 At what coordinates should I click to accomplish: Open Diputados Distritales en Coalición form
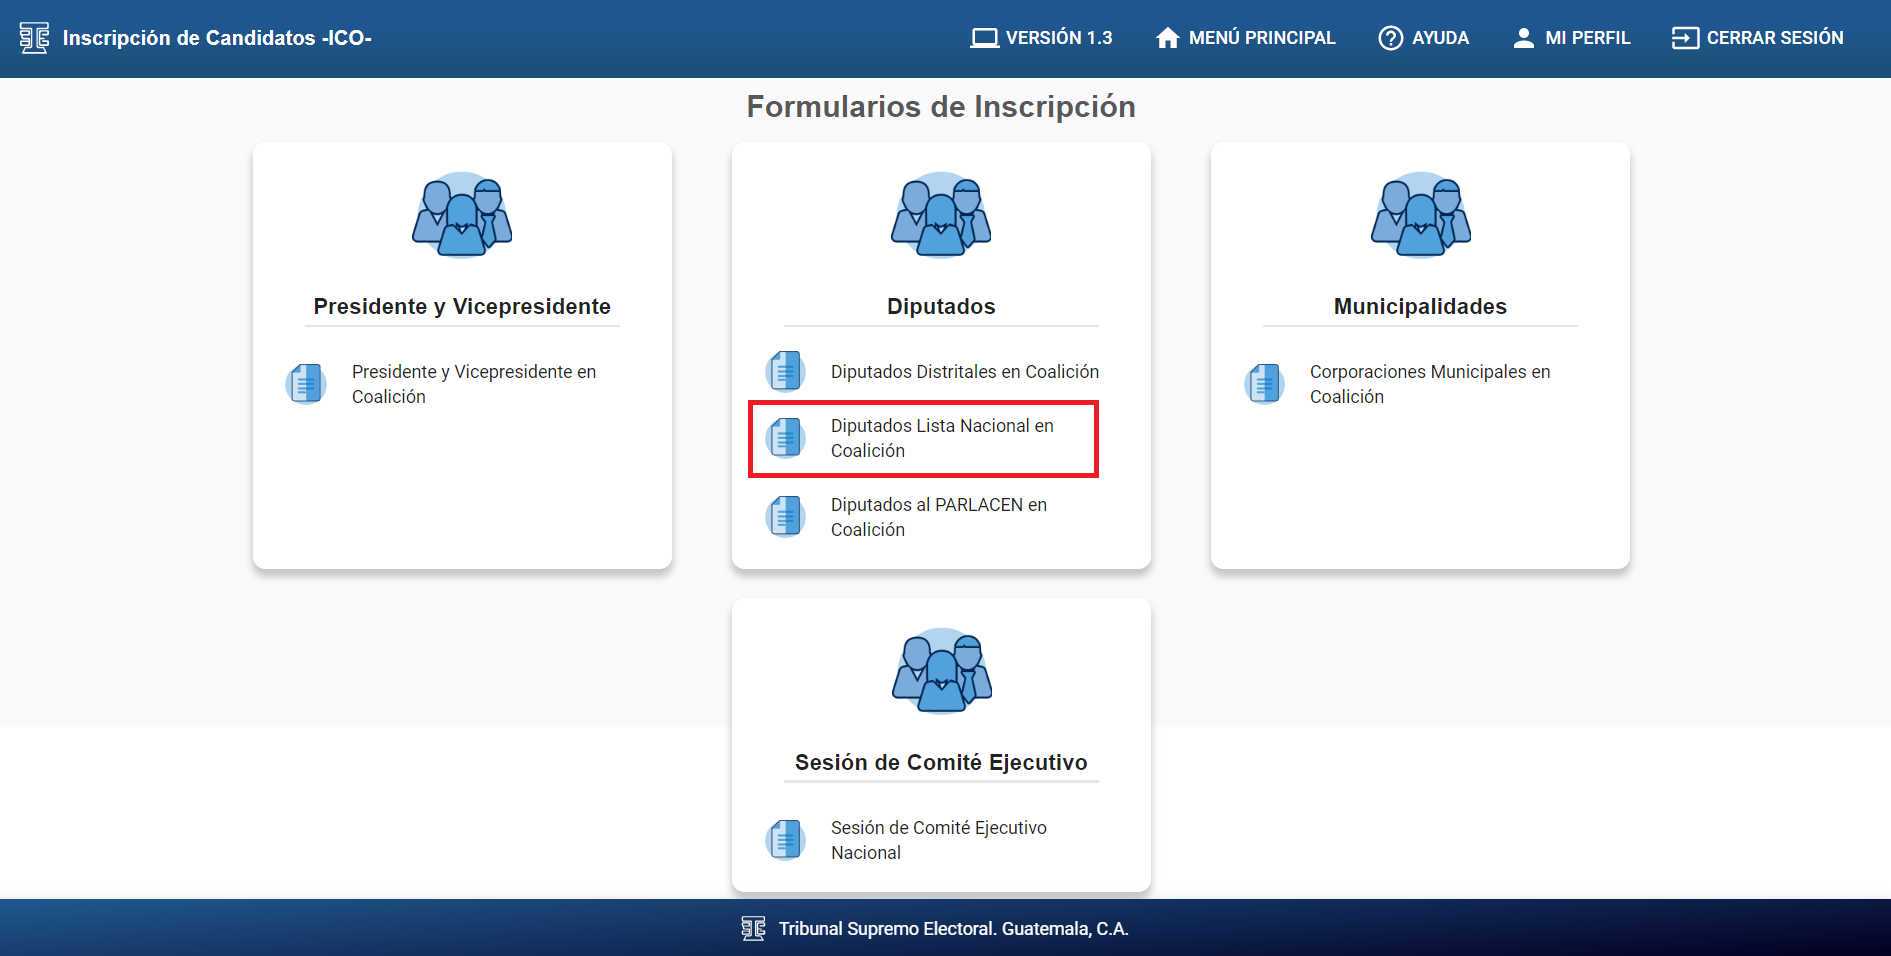coord(964,372)
